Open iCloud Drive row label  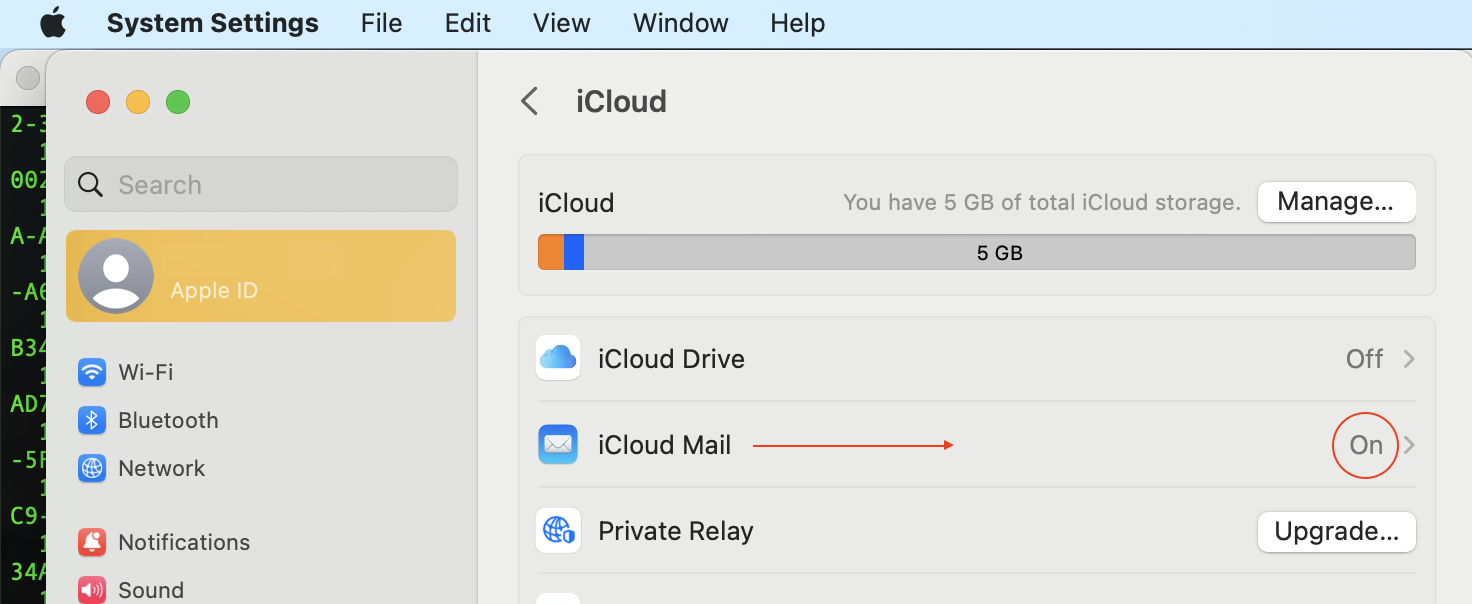[x=671, y=359]
